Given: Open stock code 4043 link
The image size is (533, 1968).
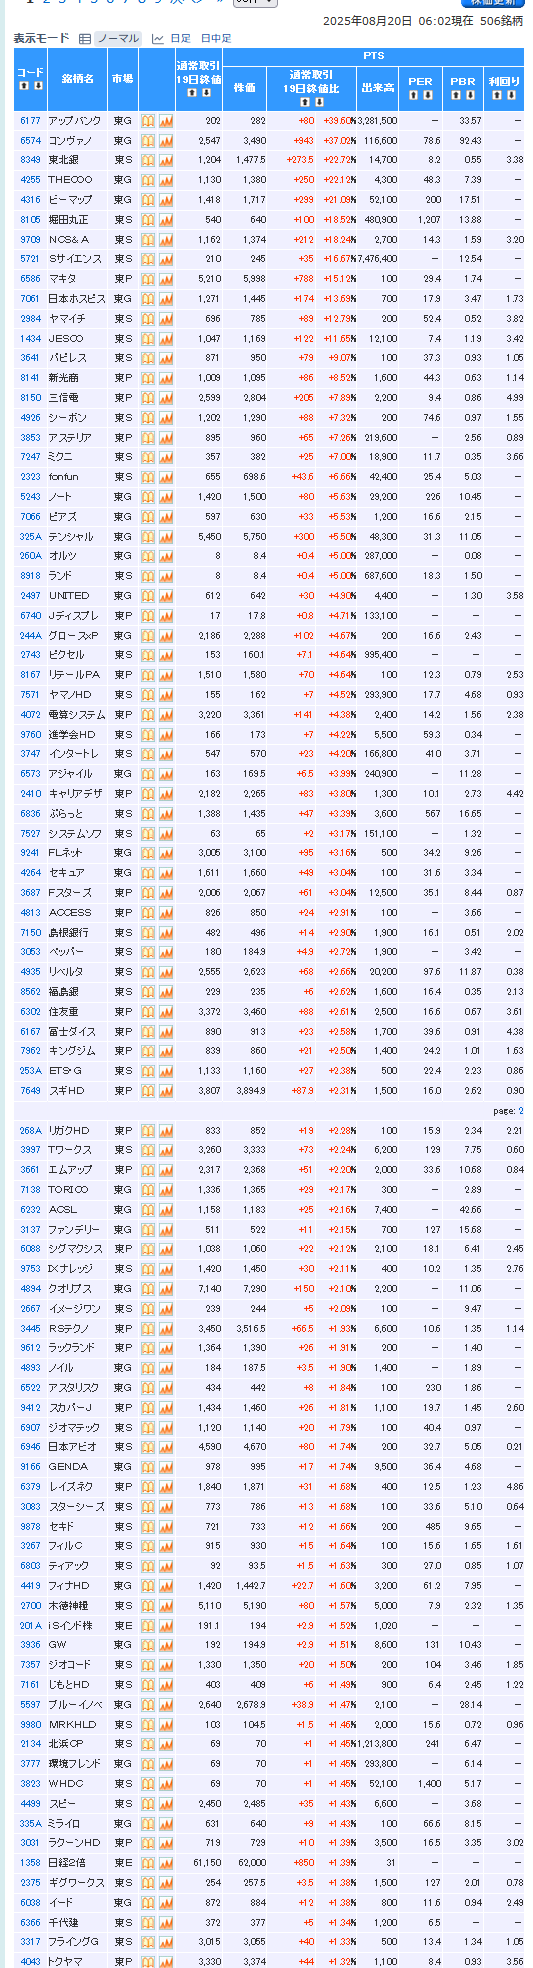Looking at the screenshot, I should click(x=30, y=1962).
